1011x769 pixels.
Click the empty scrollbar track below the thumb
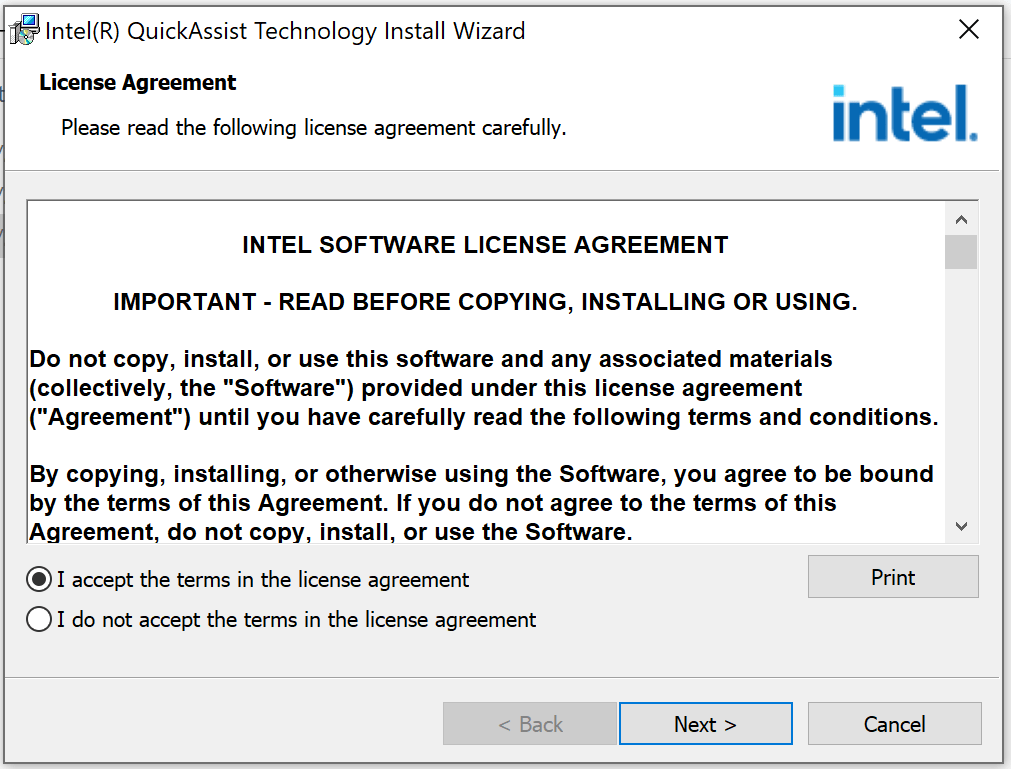point(961,400)
